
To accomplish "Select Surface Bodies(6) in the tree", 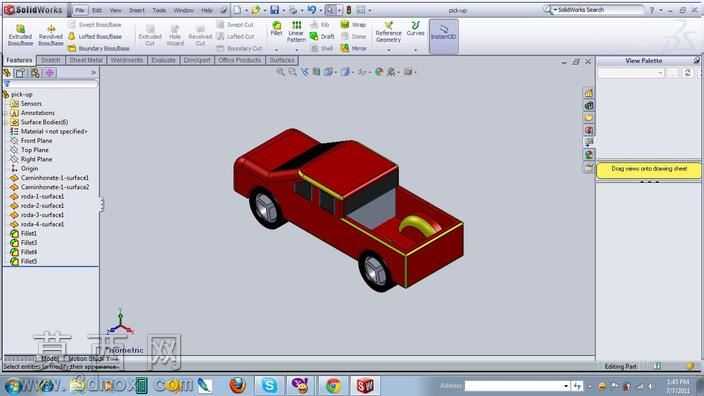I will [x=44, y=122].
